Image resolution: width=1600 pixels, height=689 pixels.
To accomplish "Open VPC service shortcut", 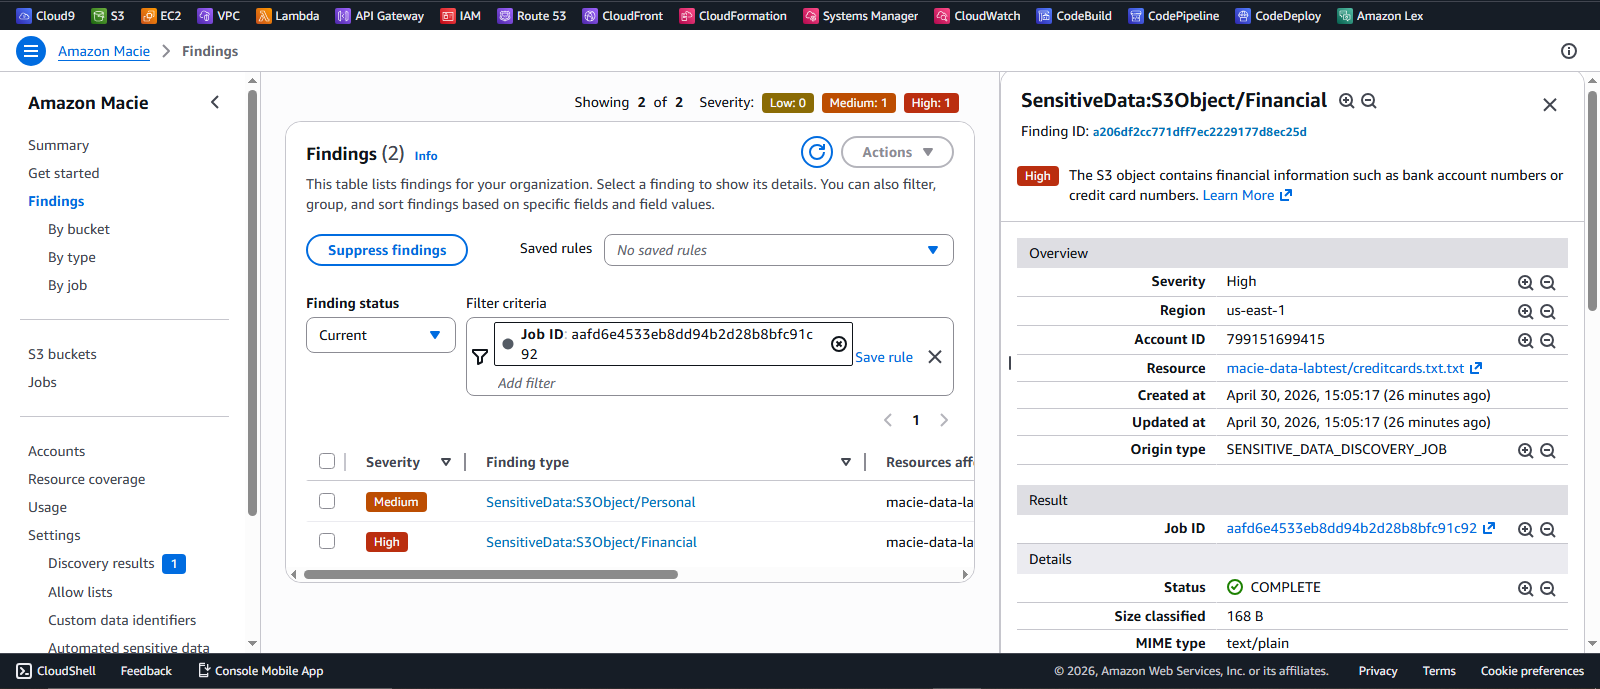I will pos(219,15).
